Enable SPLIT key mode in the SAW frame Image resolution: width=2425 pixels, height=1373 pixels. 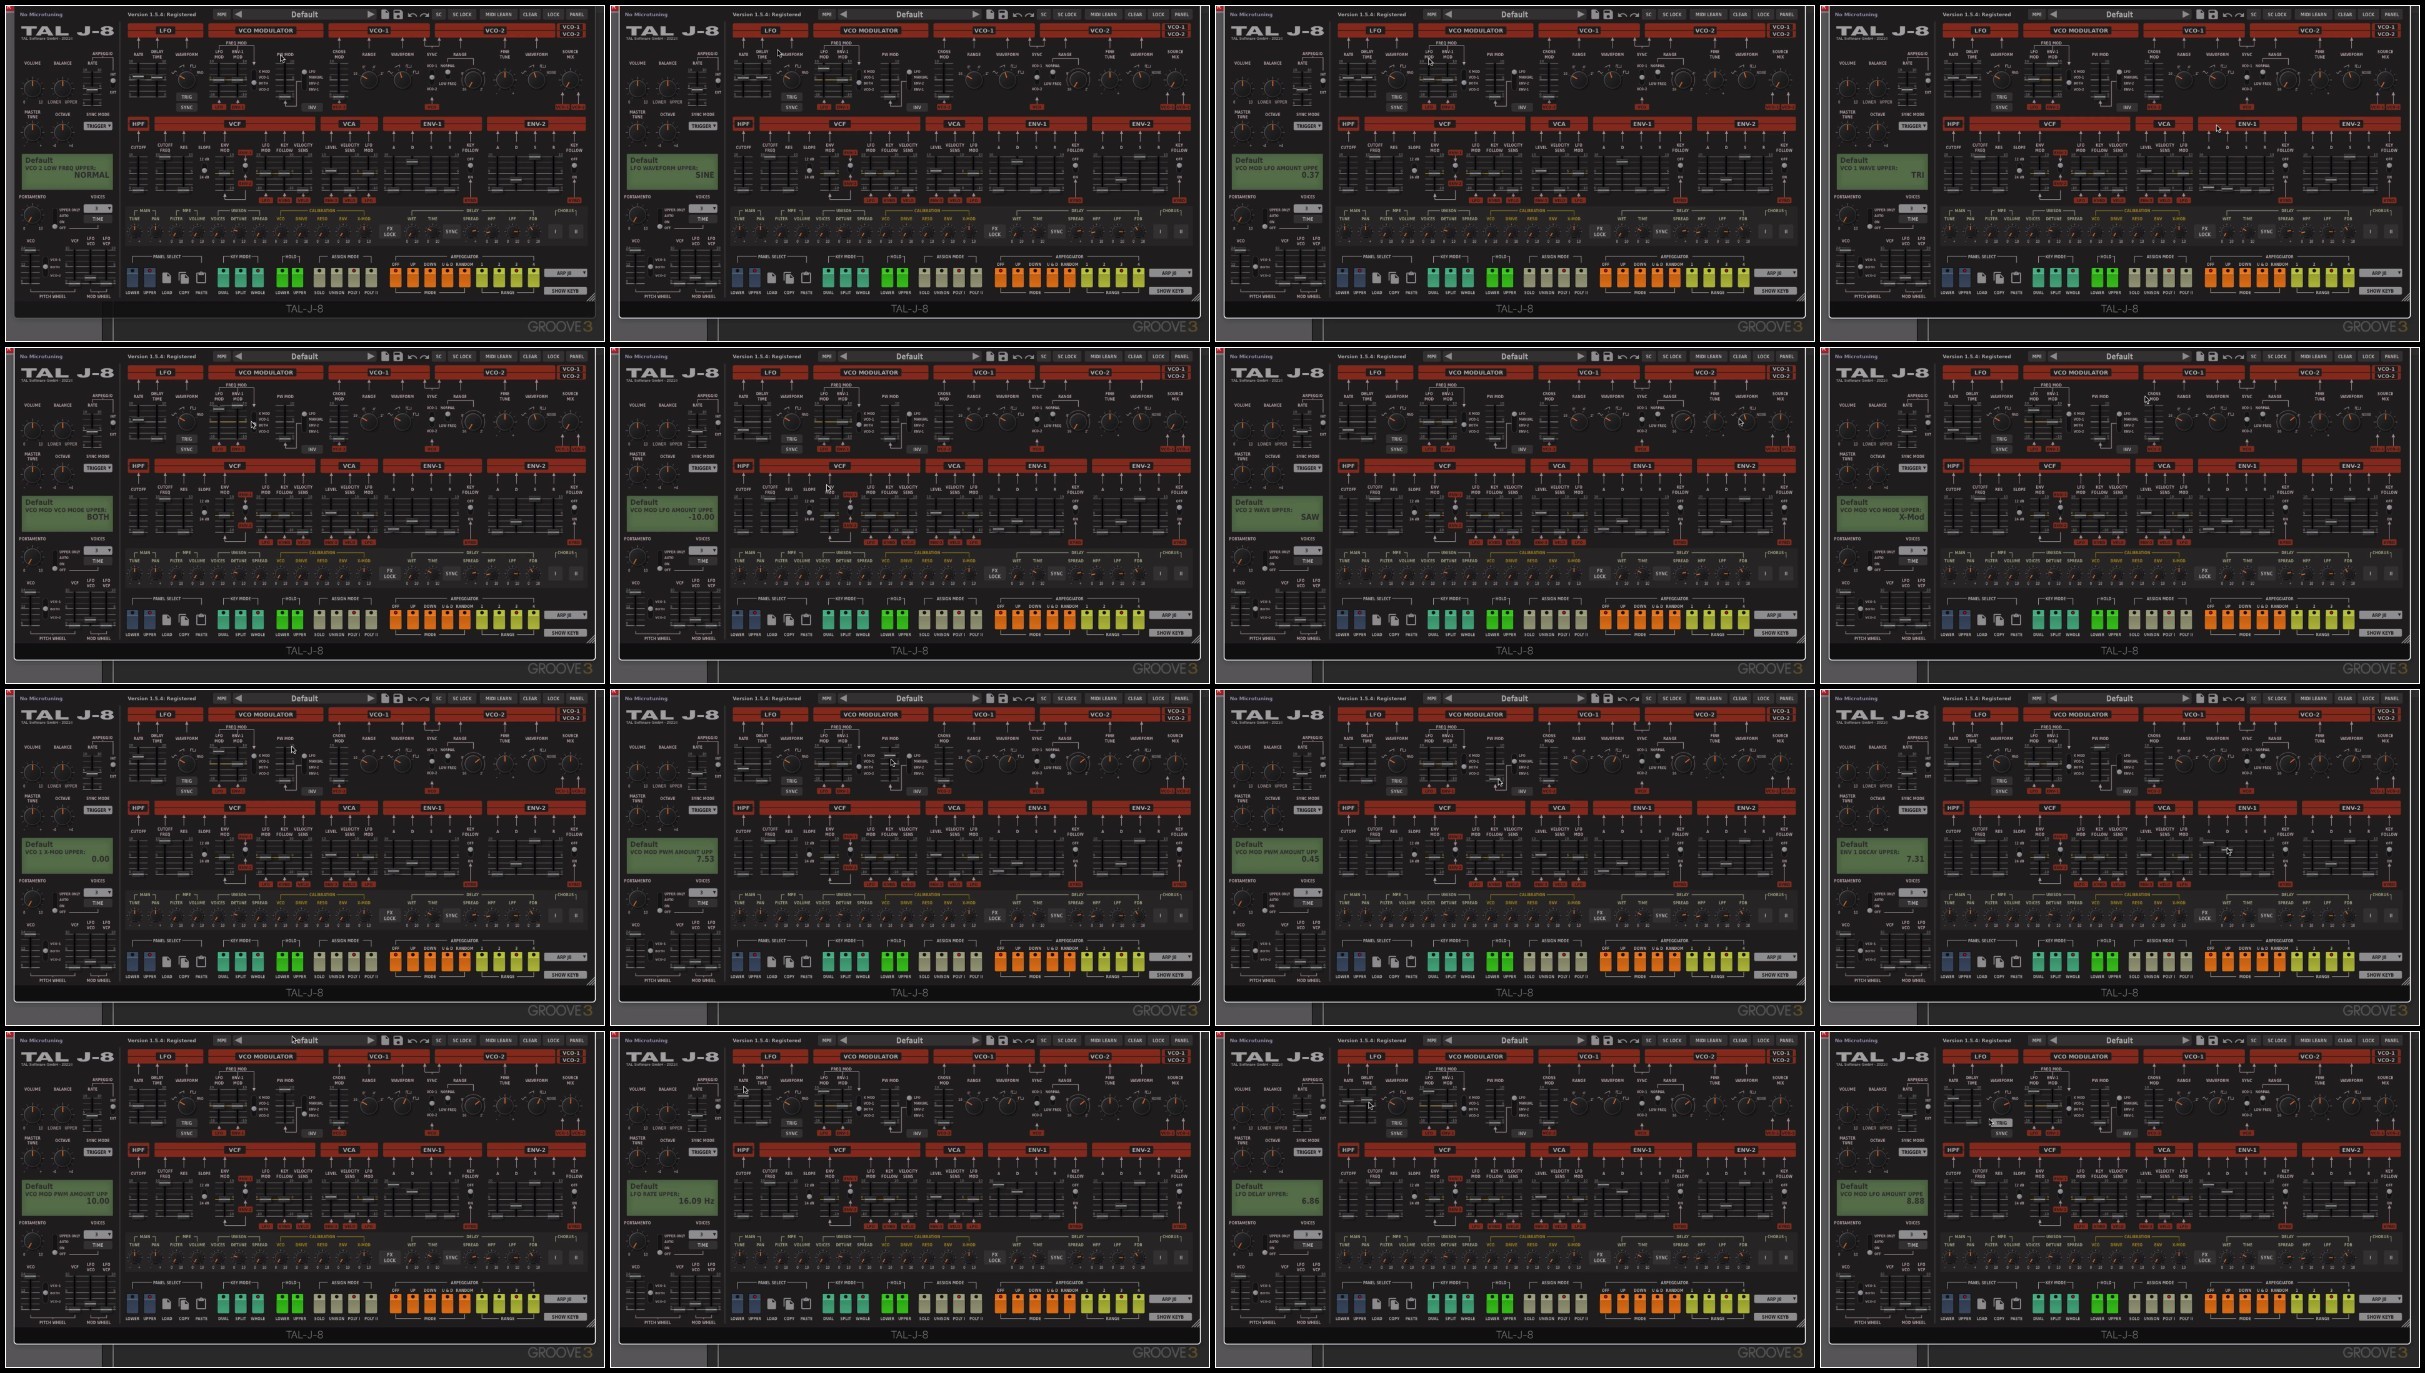(1450, 620)
